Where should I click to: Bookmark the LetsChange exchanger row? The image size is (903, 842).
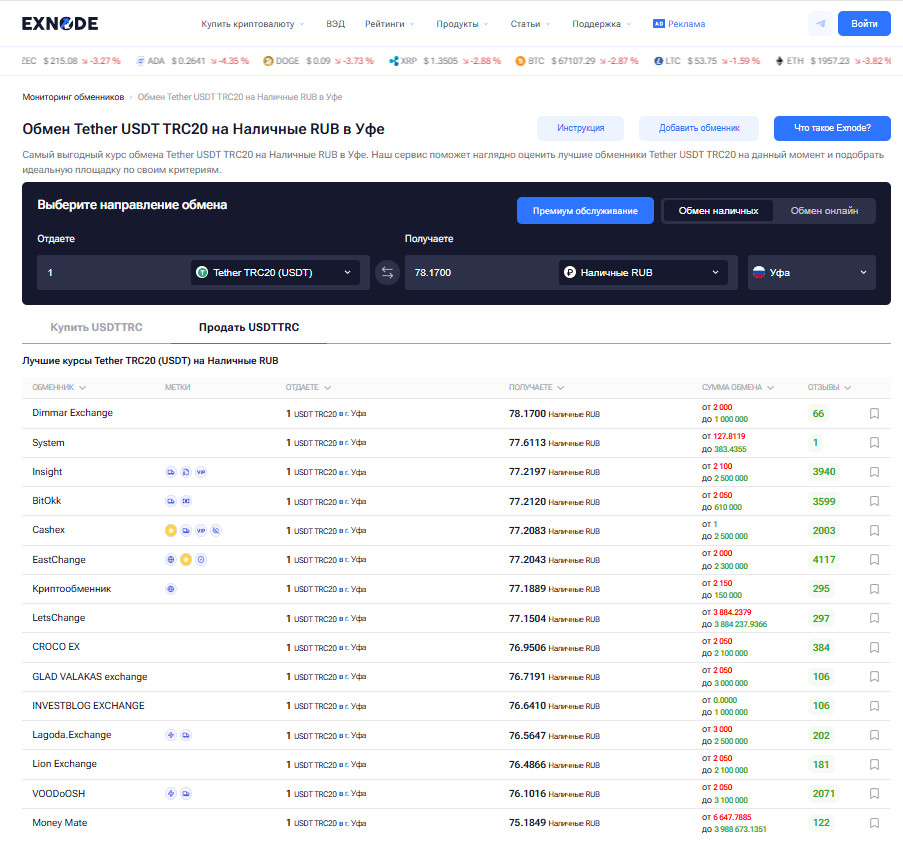click(874, 618)
